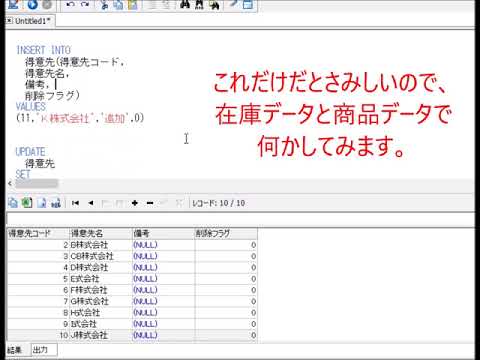This screenshot has width=480, height=360.
Task: Switch to the Untitled1* editor tab
Action: pyautogui.click(x=33, y=21)
